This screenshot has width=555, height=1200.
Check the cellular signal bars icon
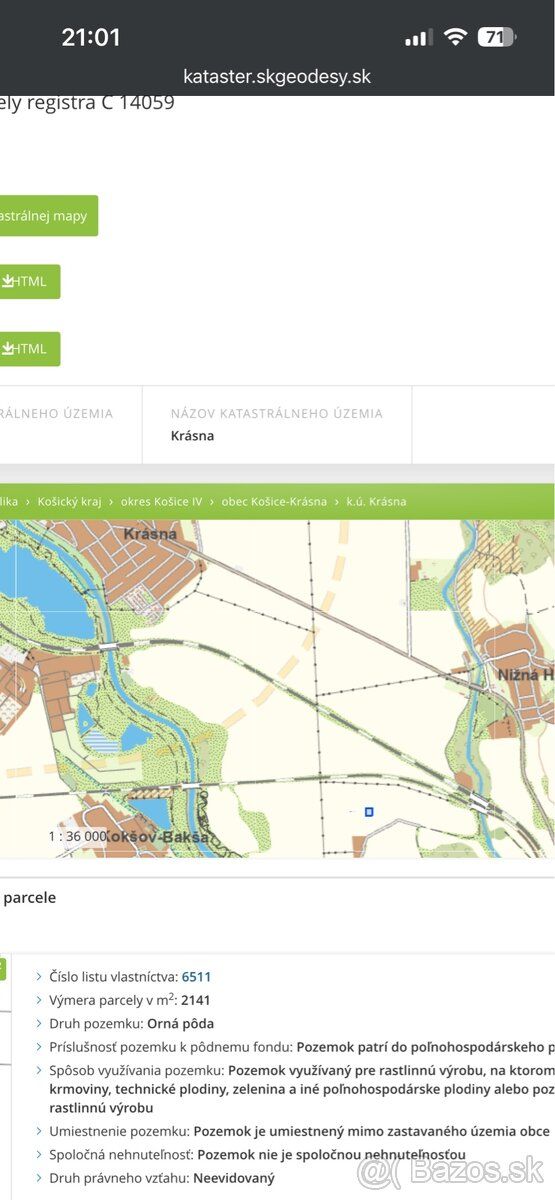[418, 38]
